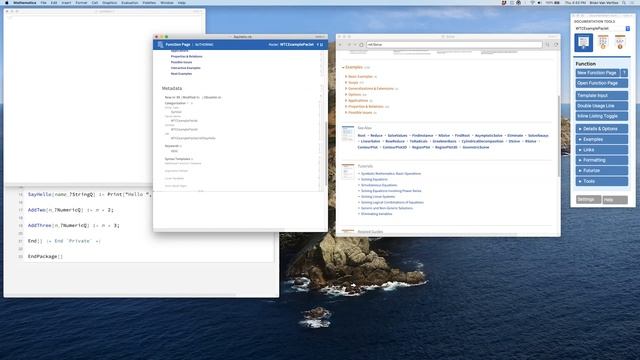The height and width of the screenshot is (360, 640).
Task: Click Double Usage Line button
Action: pos(602,106)
